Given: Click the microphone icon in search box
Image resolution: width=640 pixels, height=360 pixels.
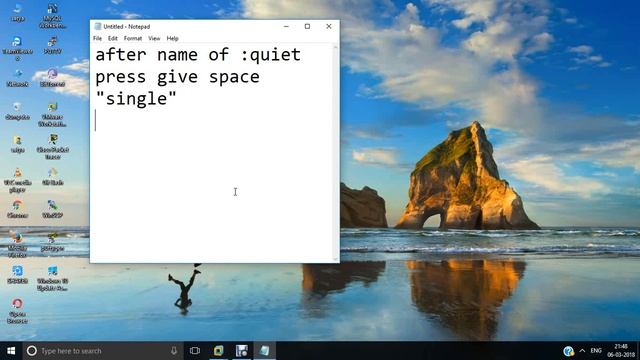Looking at the screenshot, I should (x=174, y=351).
